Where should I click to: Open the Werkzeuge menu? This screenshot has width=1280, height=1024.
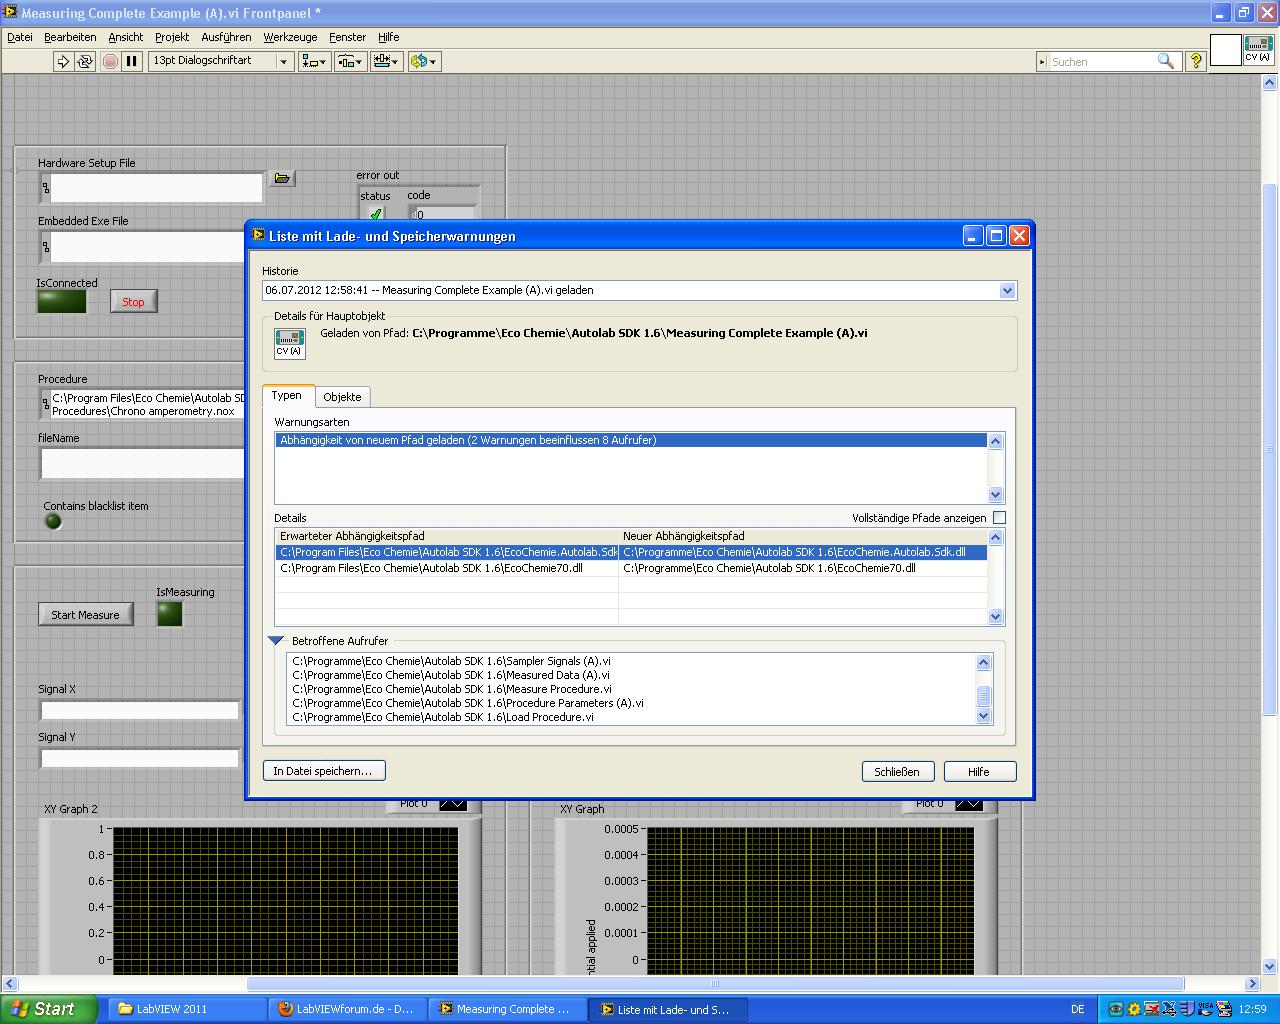[x=290, y=37]
